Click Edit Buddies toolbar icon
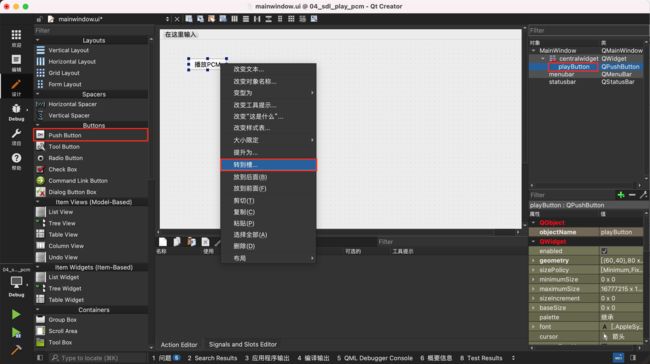Viewport: 650px width, 364px height. 211,19
